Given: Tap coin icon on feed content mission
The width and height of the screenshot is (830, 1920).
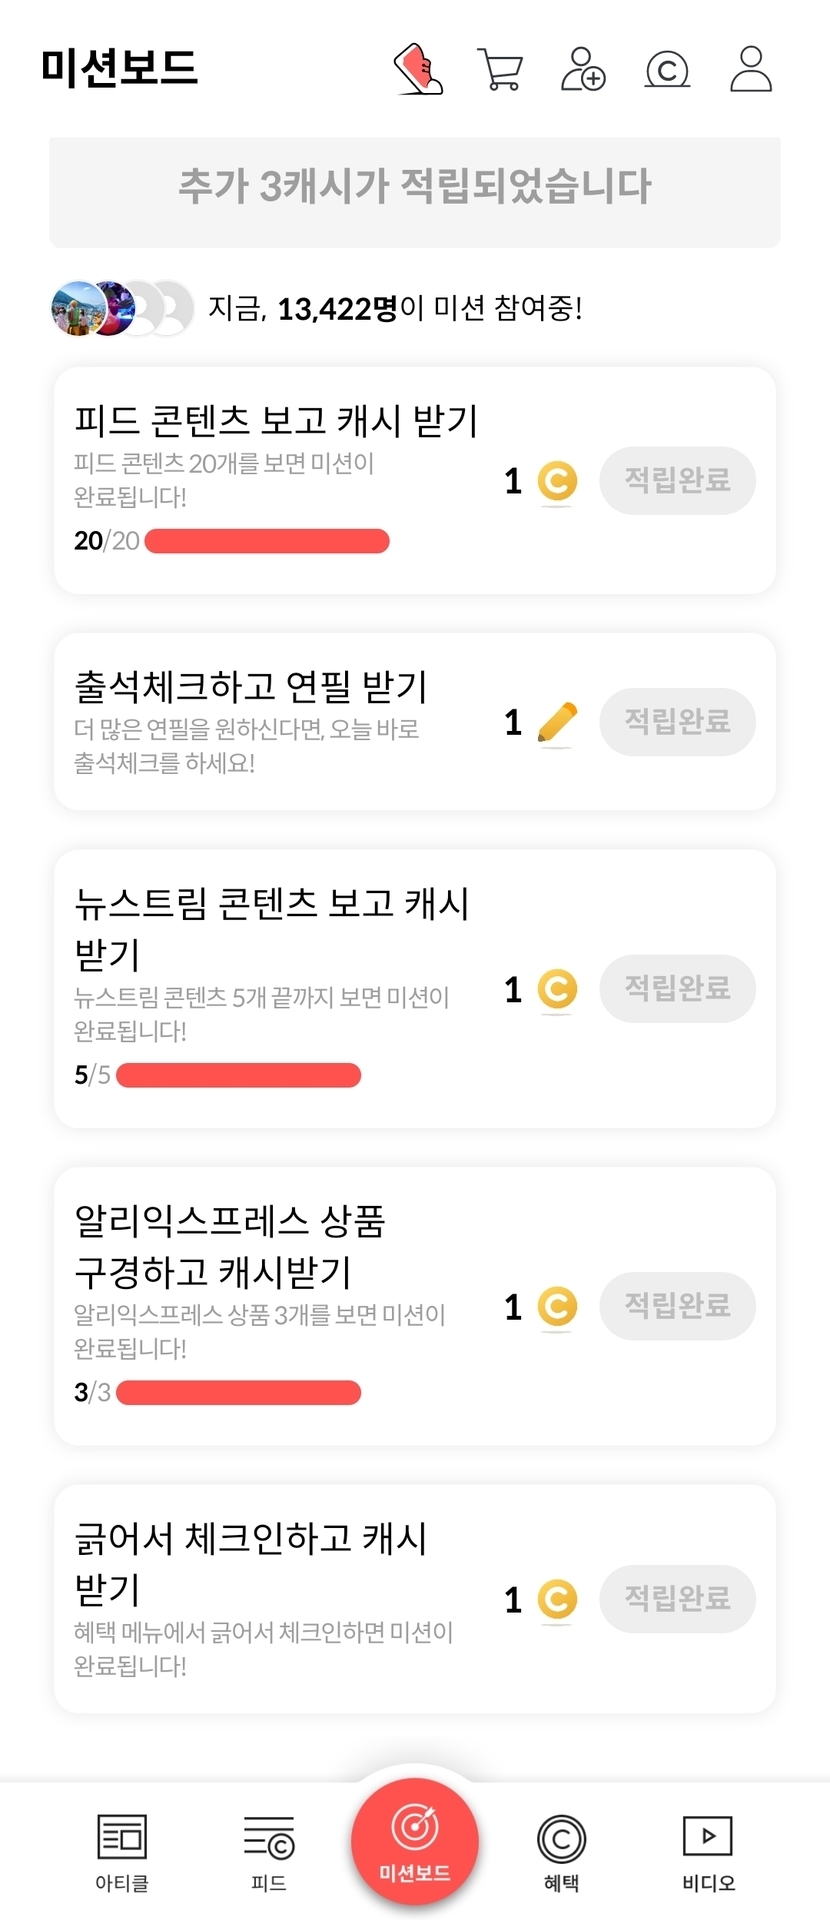Looking at the screenshot, I should click(x=557, y=481).
